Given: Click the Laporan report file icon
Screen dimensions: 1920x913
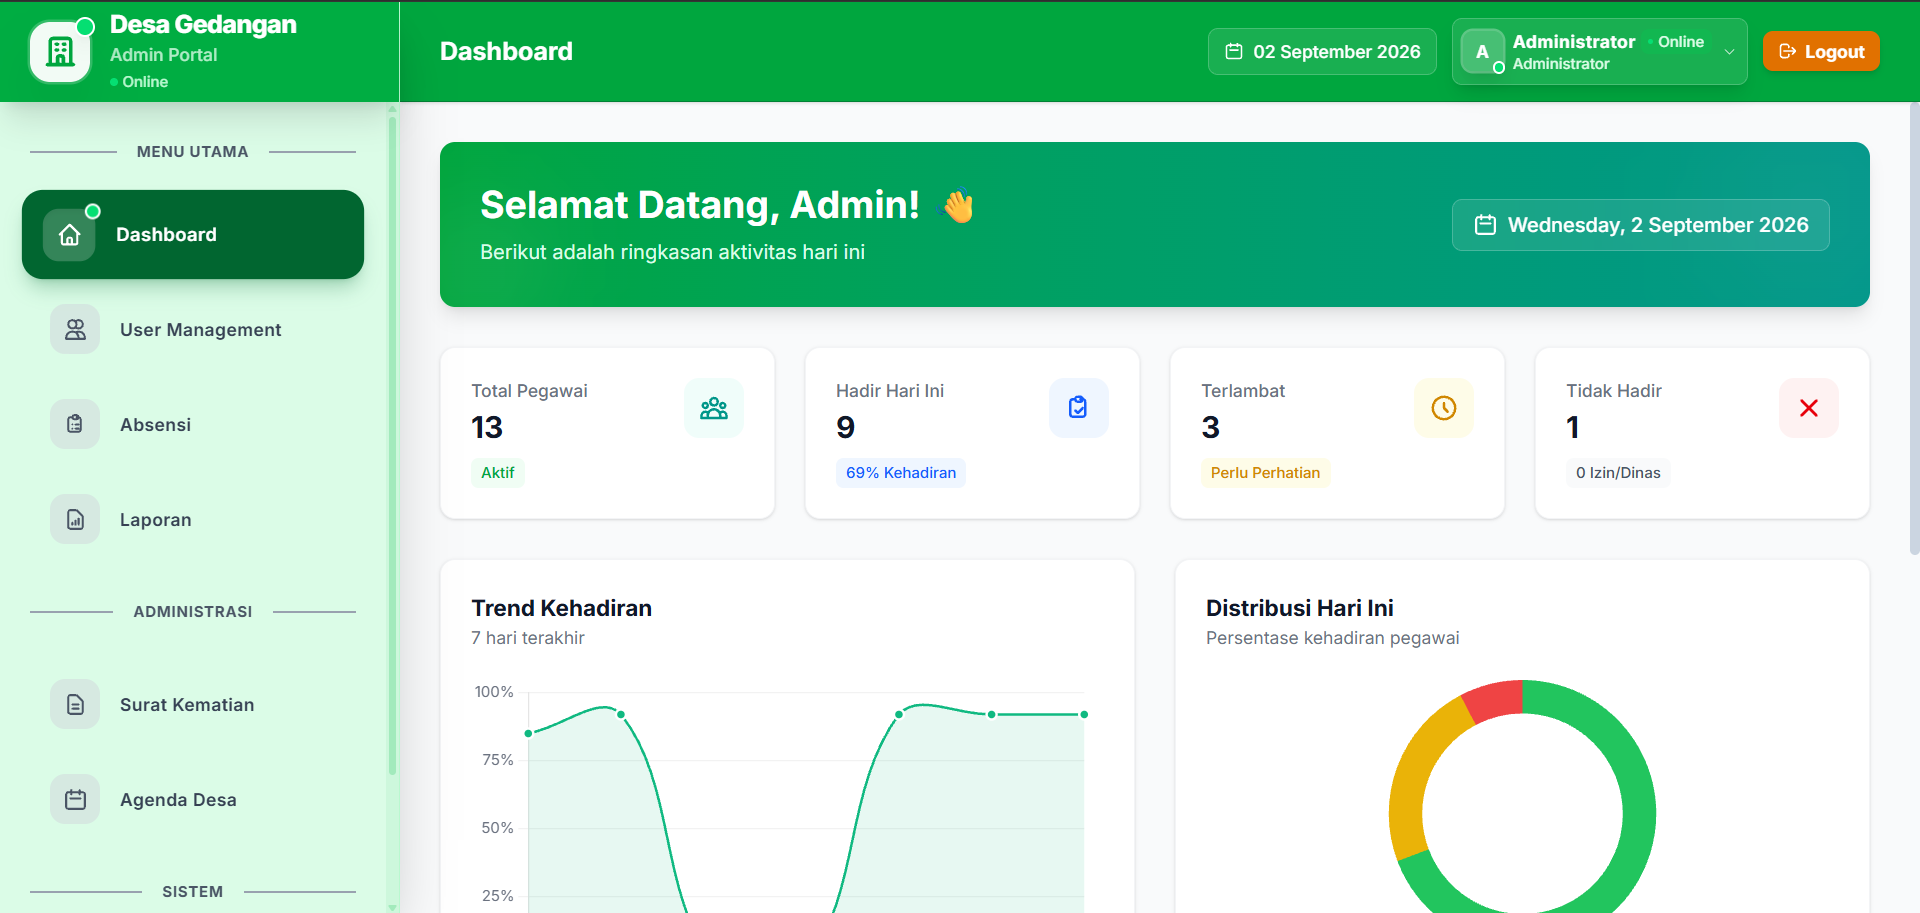Looking at the screenshot, I should [75, 520].
